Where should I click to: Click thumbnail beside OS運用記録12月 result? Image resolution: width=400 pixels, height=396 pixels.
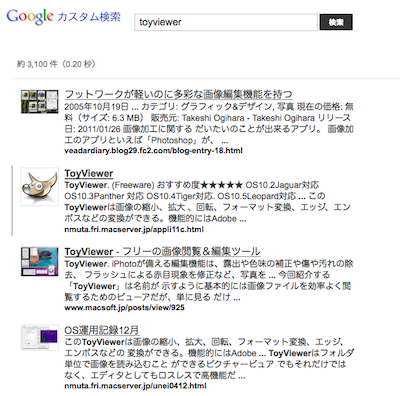tap(39, 337)
